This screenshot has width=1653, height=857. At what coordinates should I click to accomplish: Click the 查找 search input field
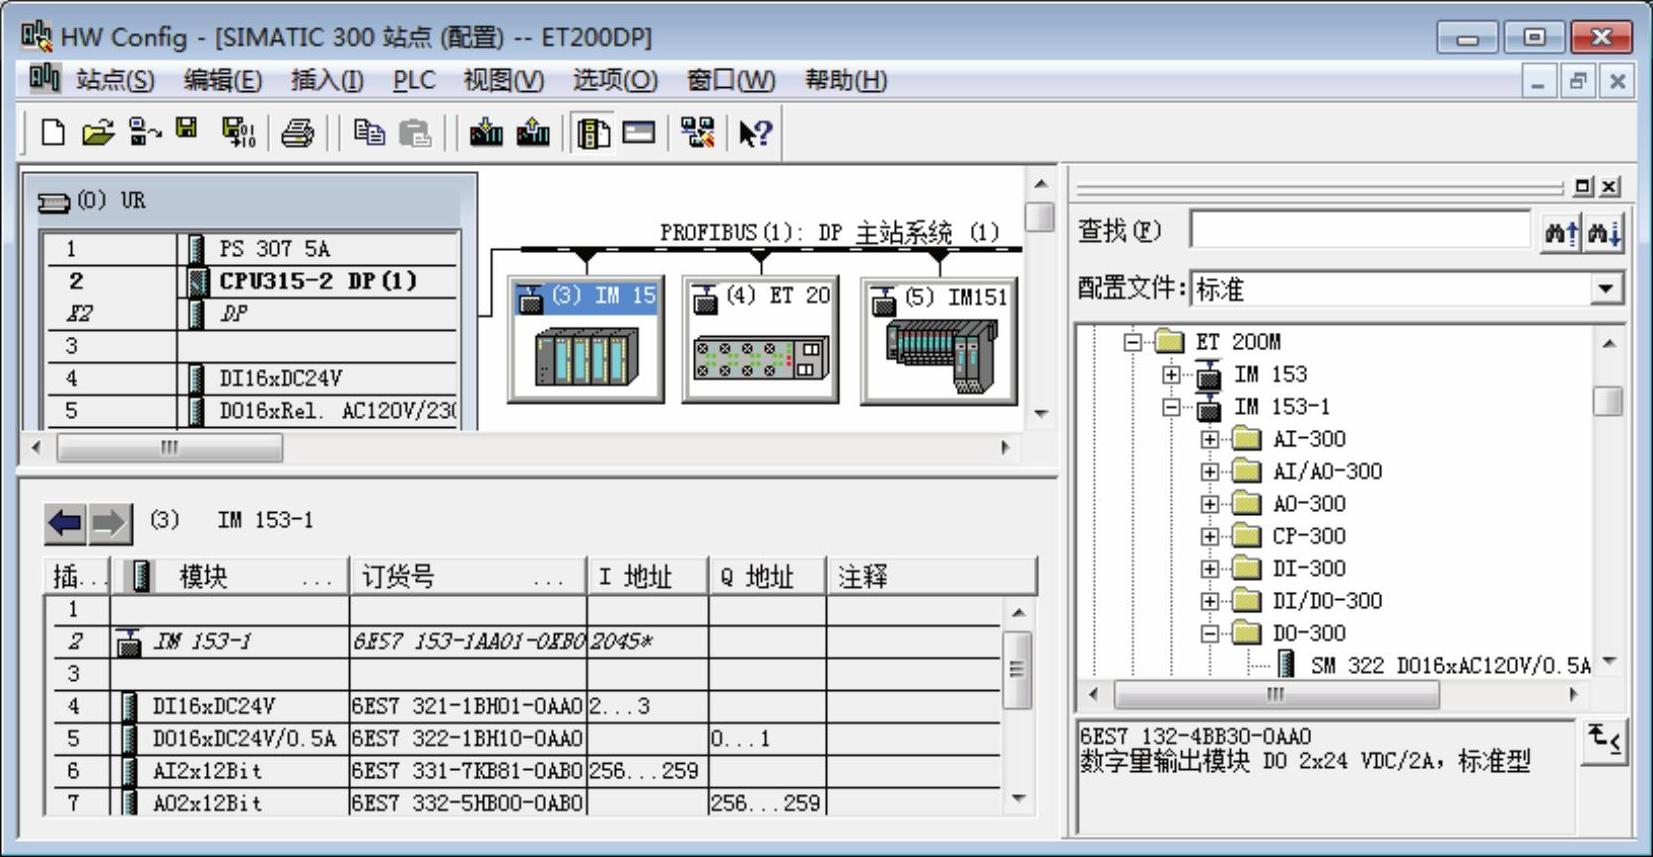pos(1361,230)
